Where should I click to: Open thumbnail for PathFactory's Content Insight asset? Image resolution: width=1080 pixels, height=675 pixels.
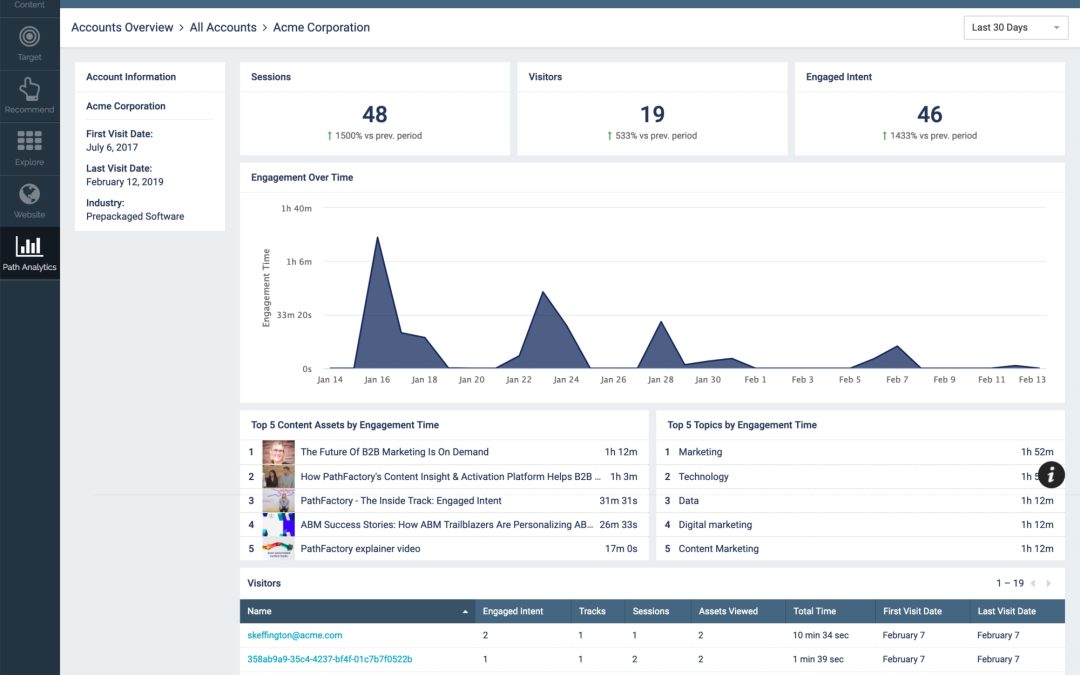(278, 477)
